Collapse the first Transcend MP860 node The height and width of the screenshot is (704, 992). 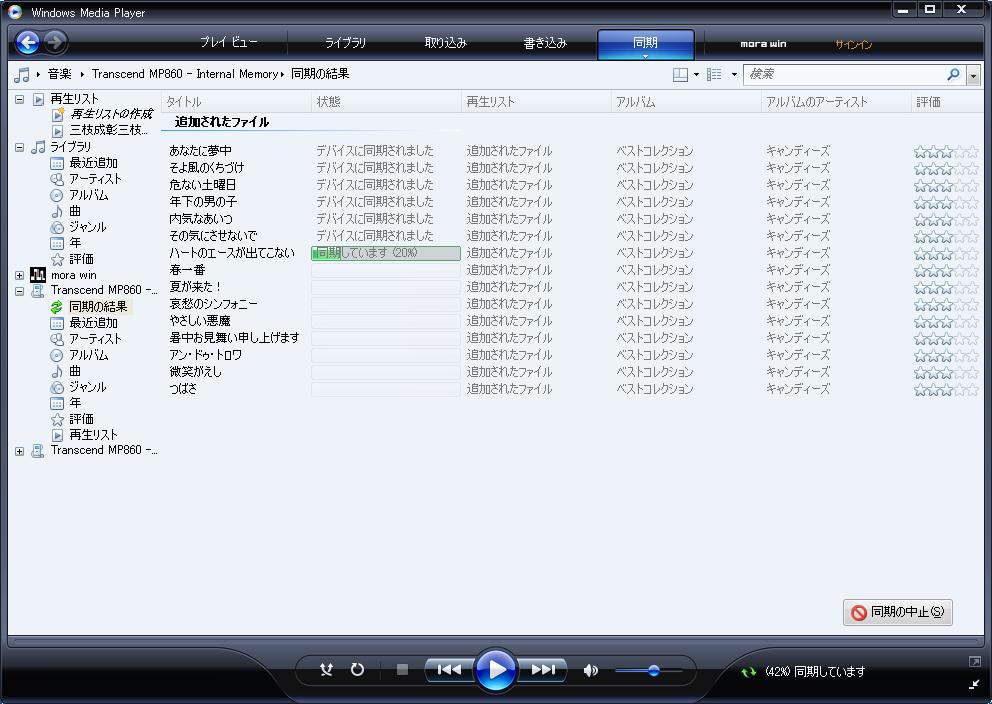click(20, 291)
